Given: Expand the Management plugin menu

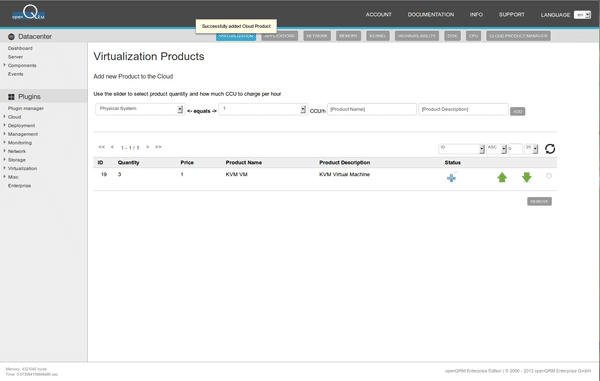Looking at the screenshot, I should [x=5, y=134].
